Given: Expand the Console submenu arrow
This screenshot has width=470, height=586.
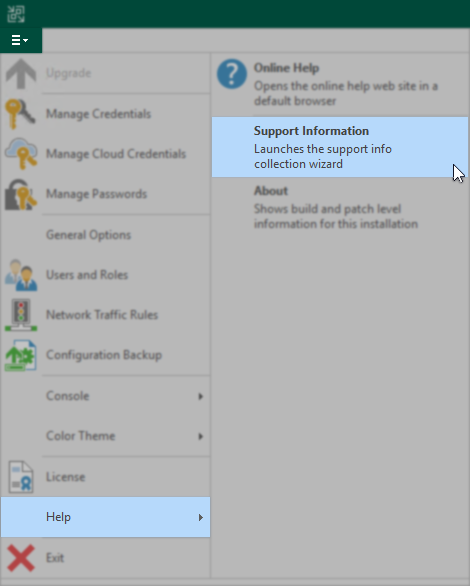Looking at the screenshot, I should pos(201,396).
